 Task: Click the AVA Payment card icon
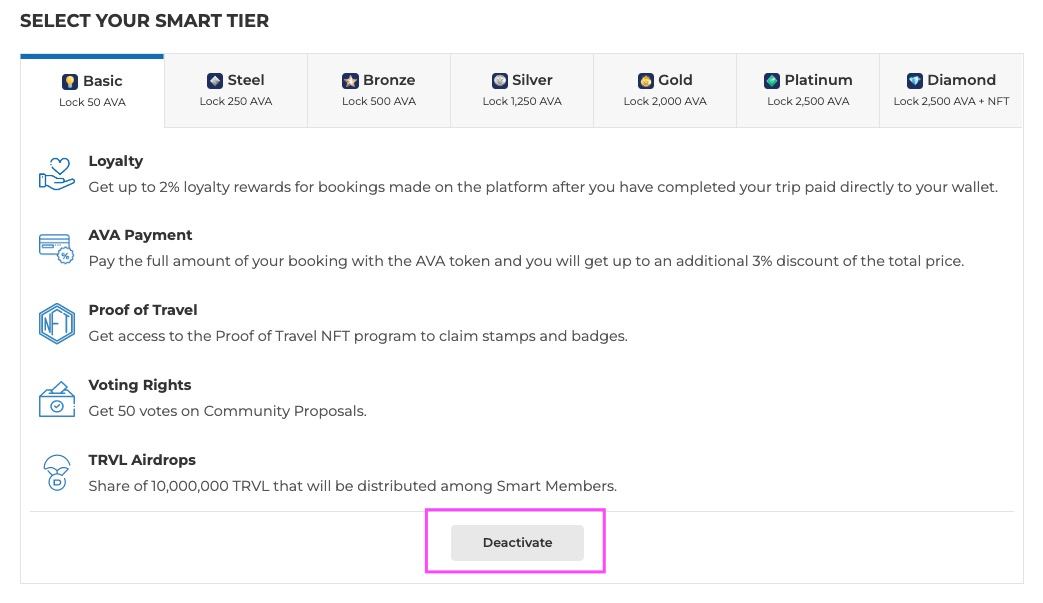pos(56,248)
